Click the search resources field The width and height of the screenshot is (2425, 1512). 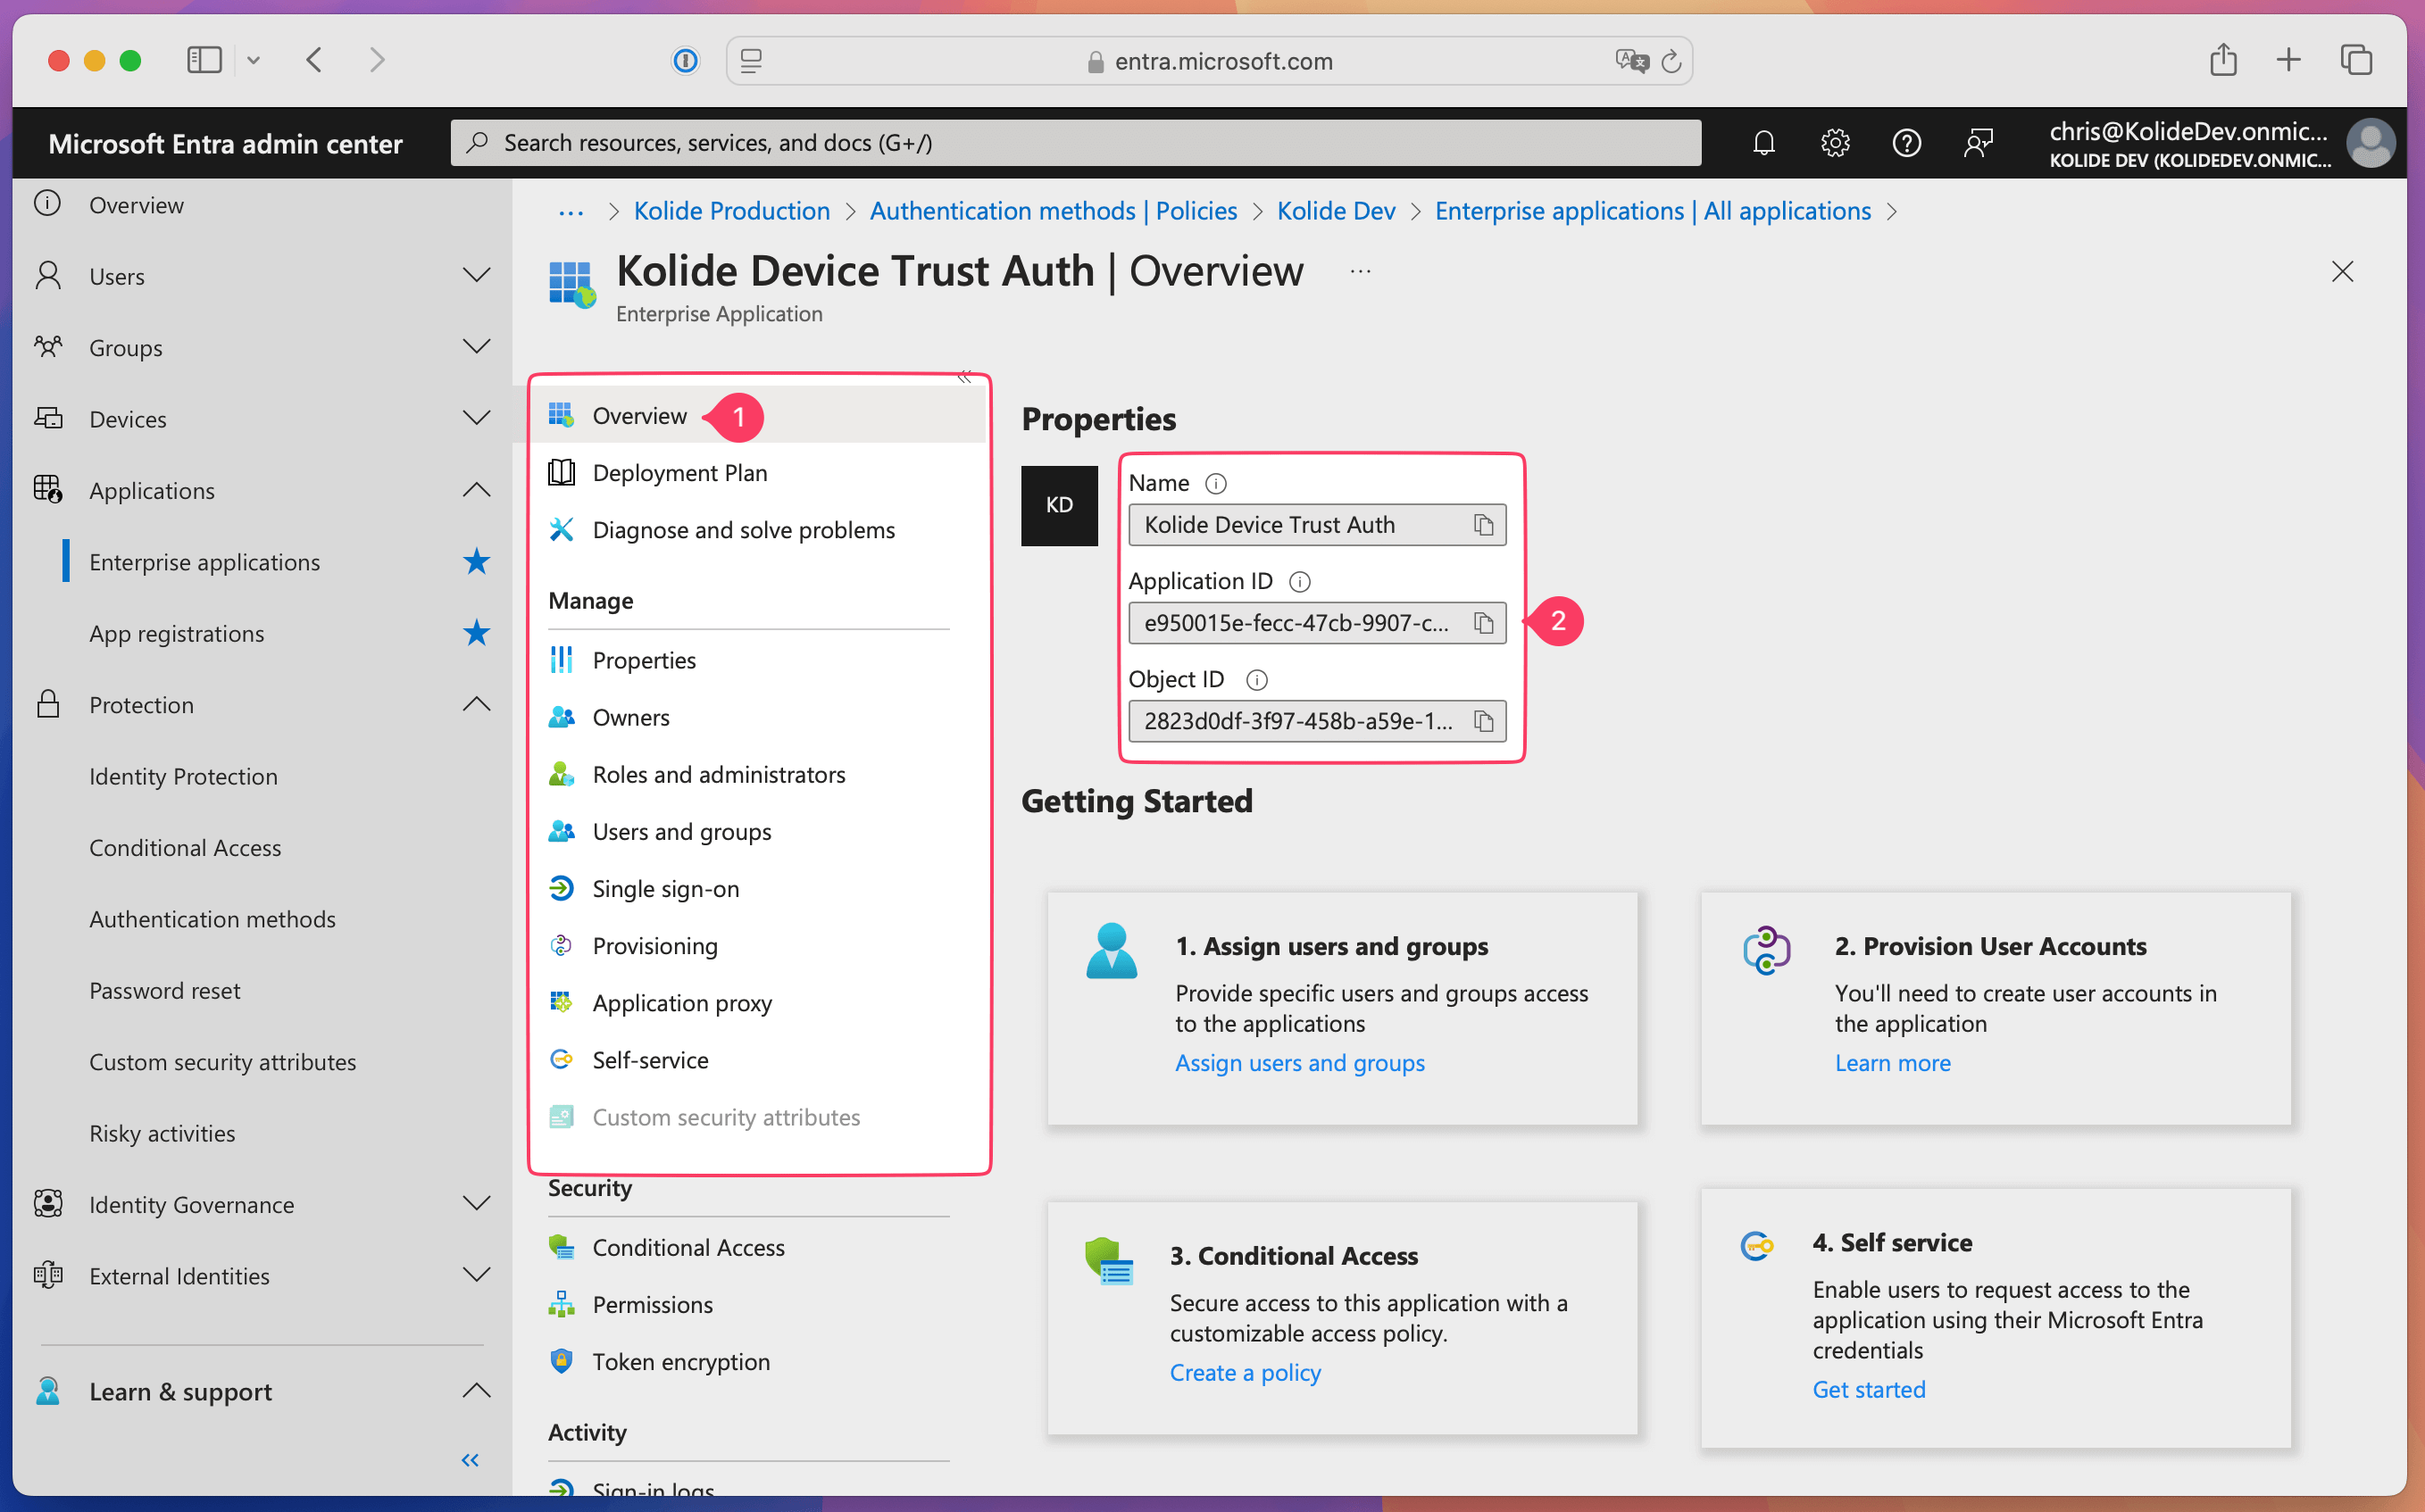click(x=1075, y=143)
